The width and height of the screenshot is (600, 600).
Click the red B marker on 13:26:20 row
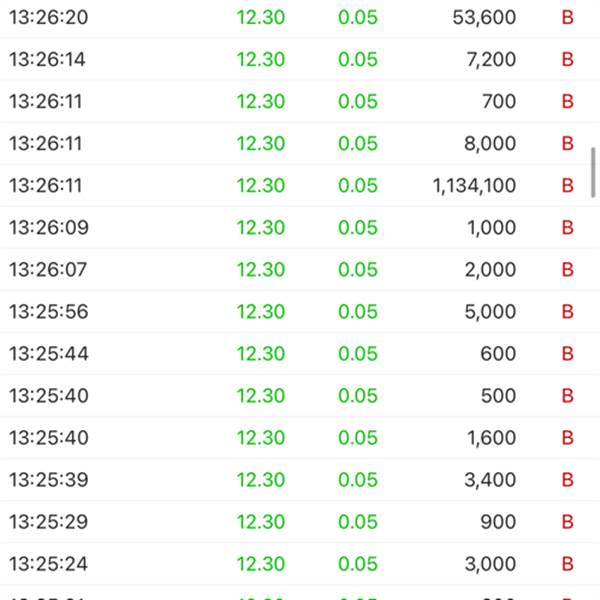(567, 18)
